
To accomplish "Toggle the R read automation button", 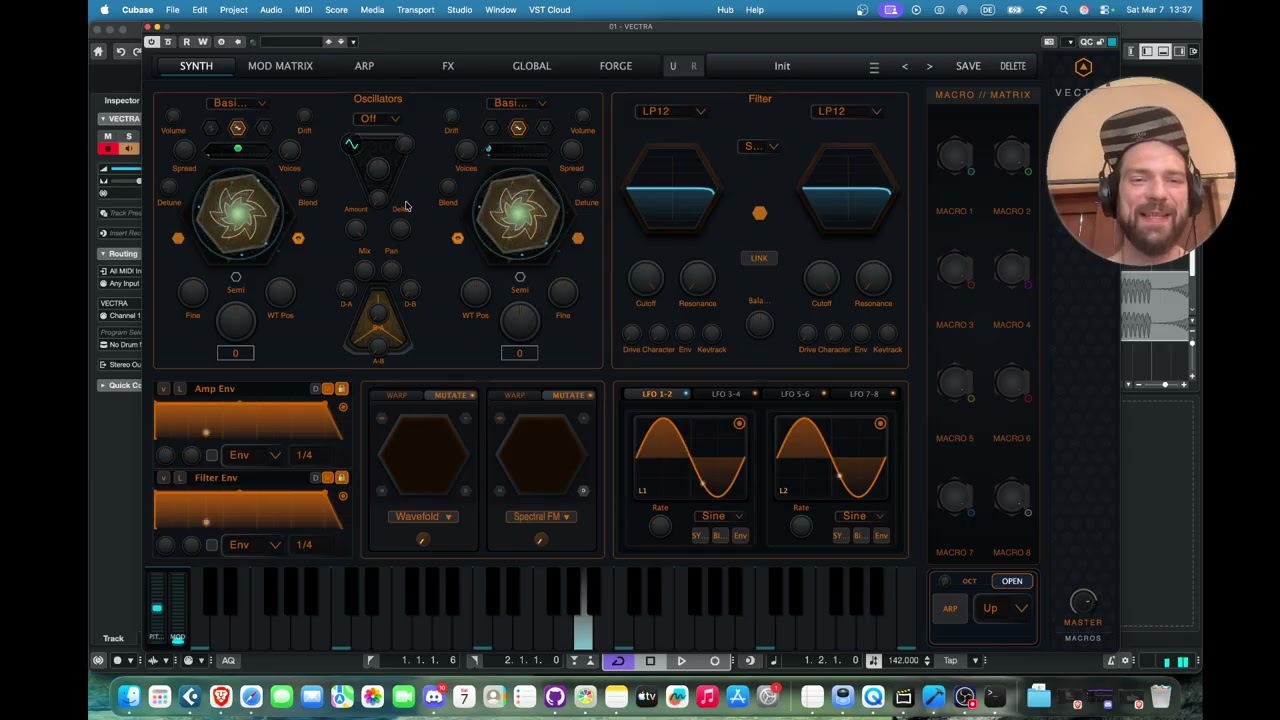I will pyautogui.click(x=186, y=42).
